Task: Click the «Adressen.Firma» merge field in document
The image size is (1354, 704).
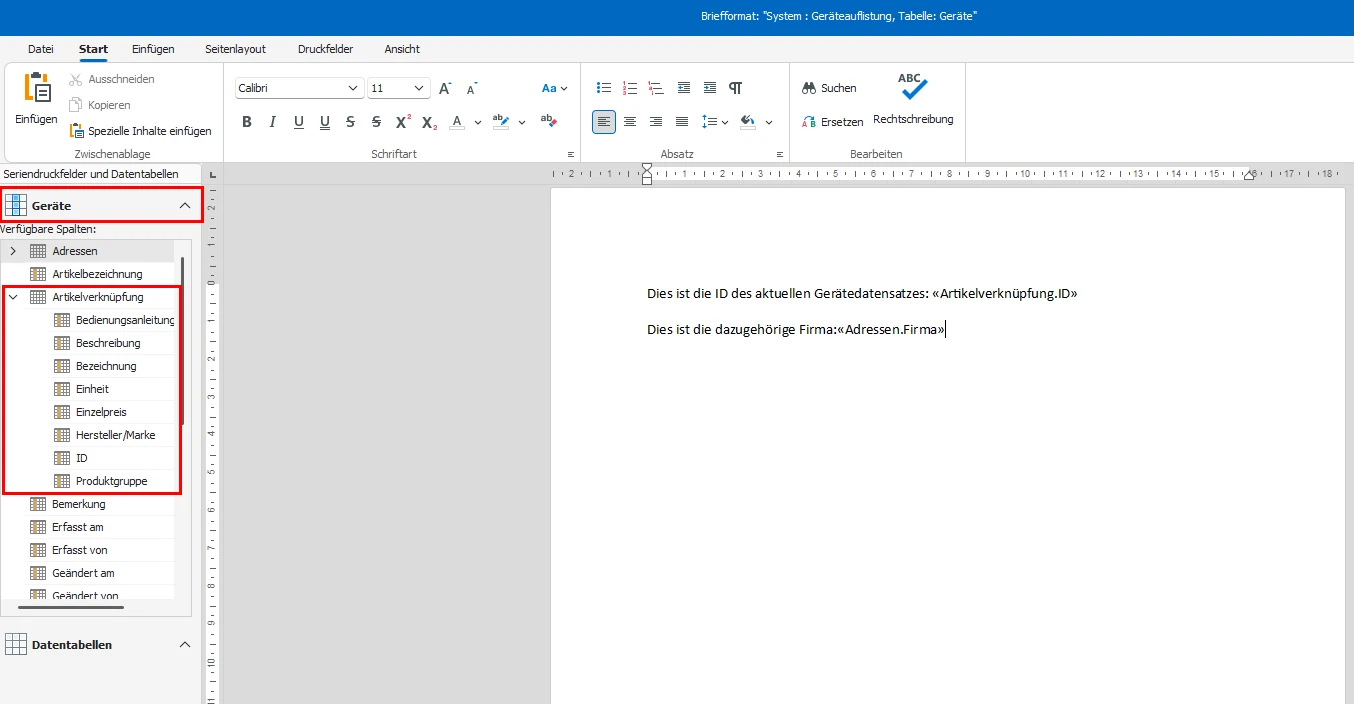Action: pyautogui.click(x=891, y=329)
